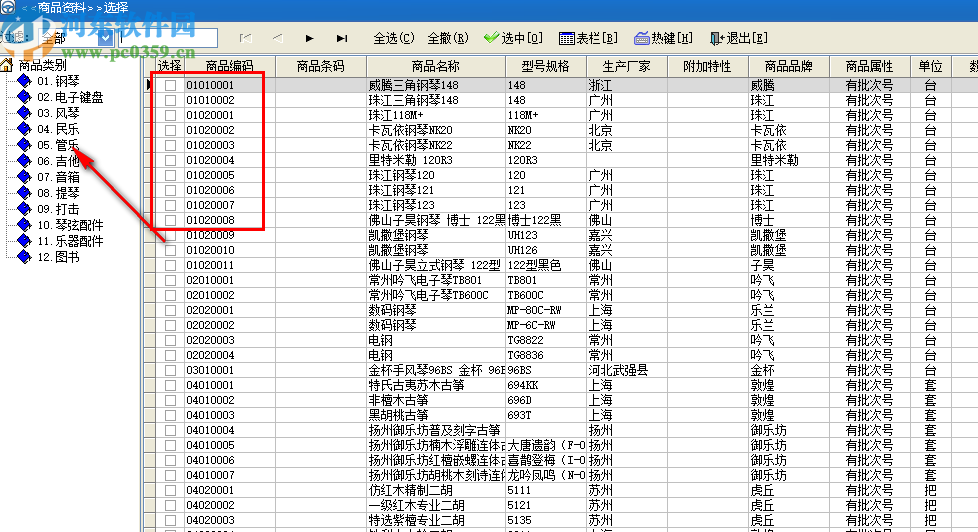The width and height of the screenshot is (978, 532).
Task: Click the 全撤 deselect all button
Action: click(x=448, y=38)
